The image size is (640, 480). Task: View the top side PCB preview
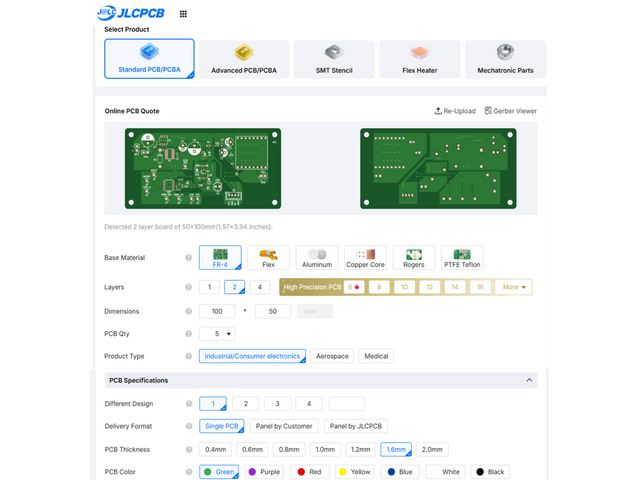tap(203, 169)
